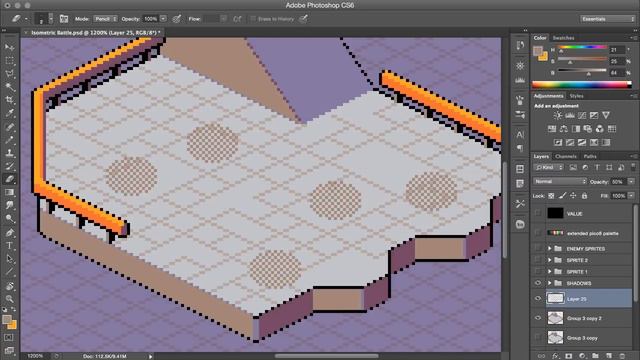
Task: Add a Photo Filter adjustment
Action: pyautogui.click(x=587, y=129)
